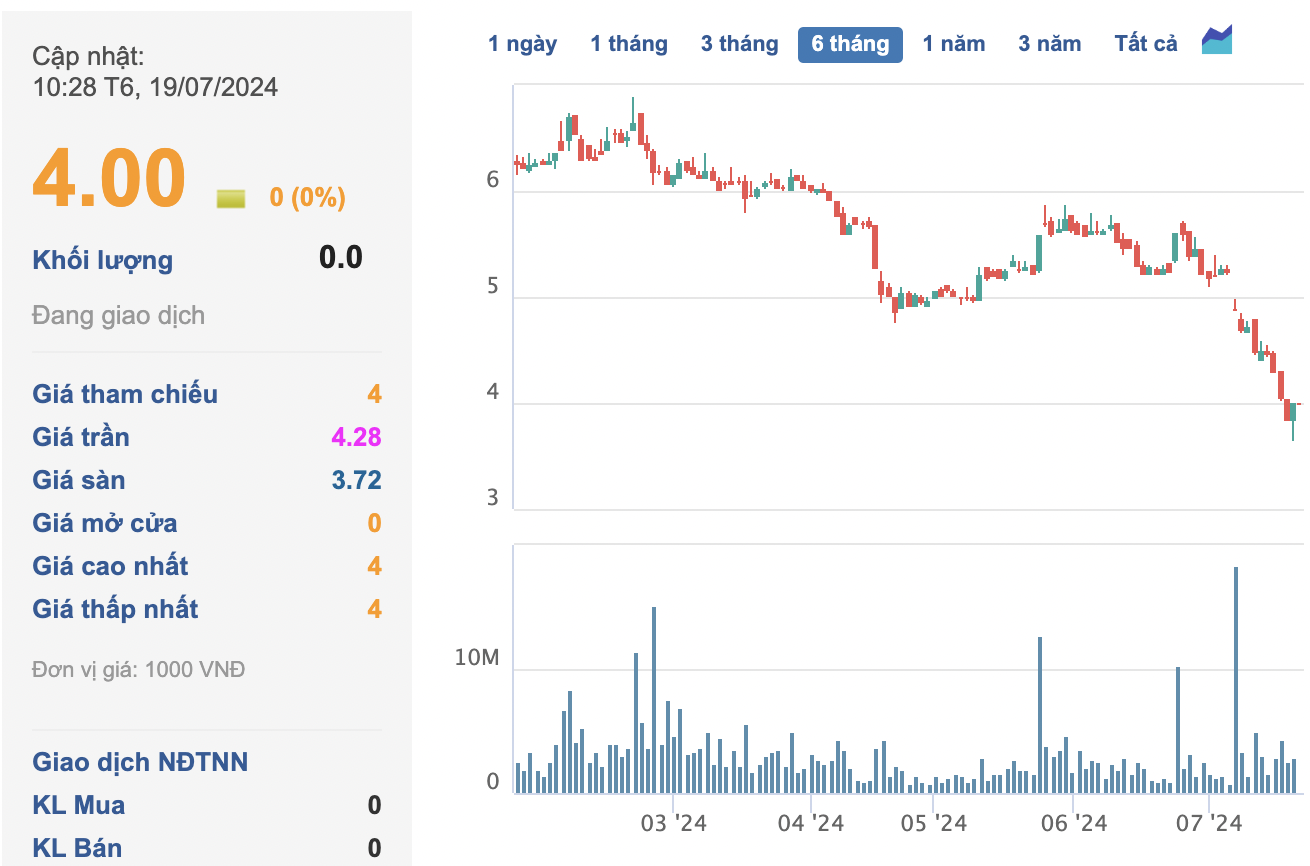This screenshot has height=866, width=1310.
Task: Click the tallest volume bar before 03 '24
Action: coord(654,700)
